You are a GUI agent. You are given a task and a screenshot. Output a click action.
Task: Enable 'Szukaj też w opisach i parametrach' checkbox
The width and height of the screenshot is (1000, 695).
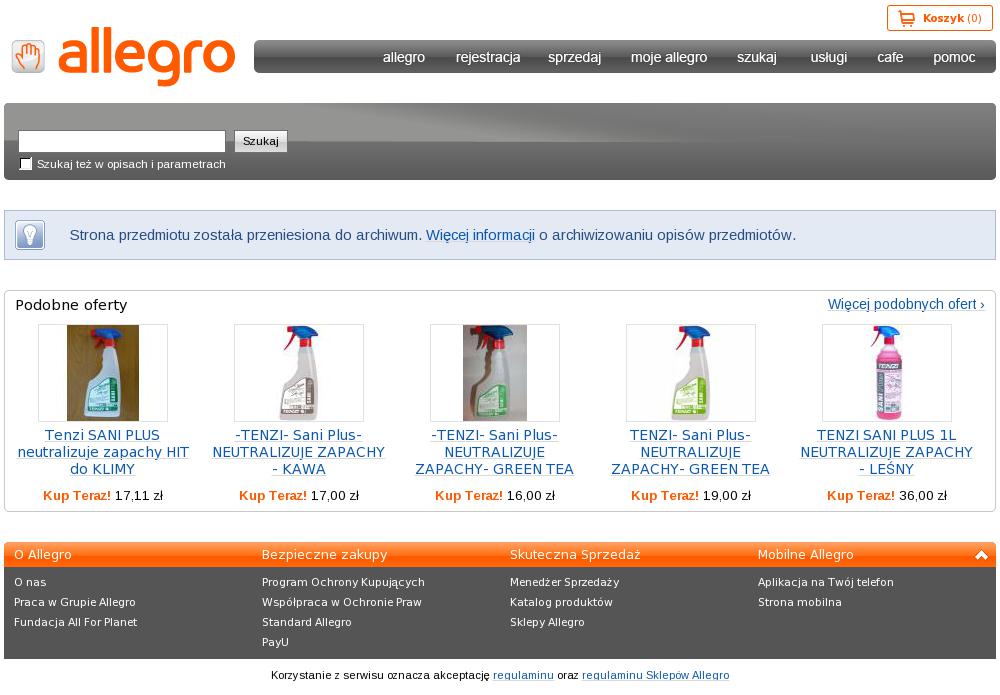pos(26,164)
